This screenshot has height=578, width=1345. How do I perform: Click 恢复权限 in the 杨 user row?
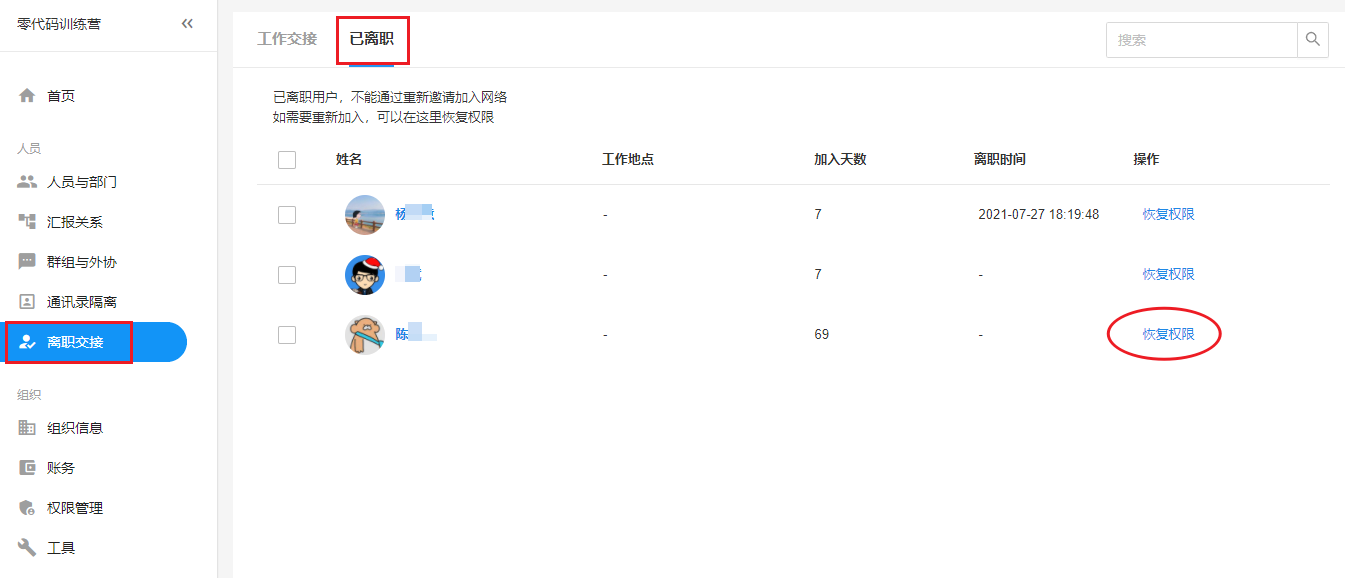point(1168,214)
